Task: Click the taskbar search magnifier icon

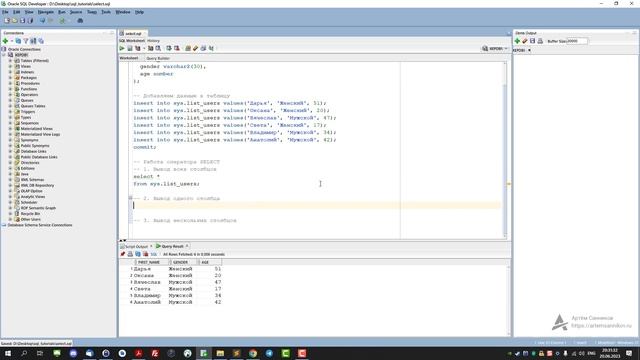Action: [24, 353]
